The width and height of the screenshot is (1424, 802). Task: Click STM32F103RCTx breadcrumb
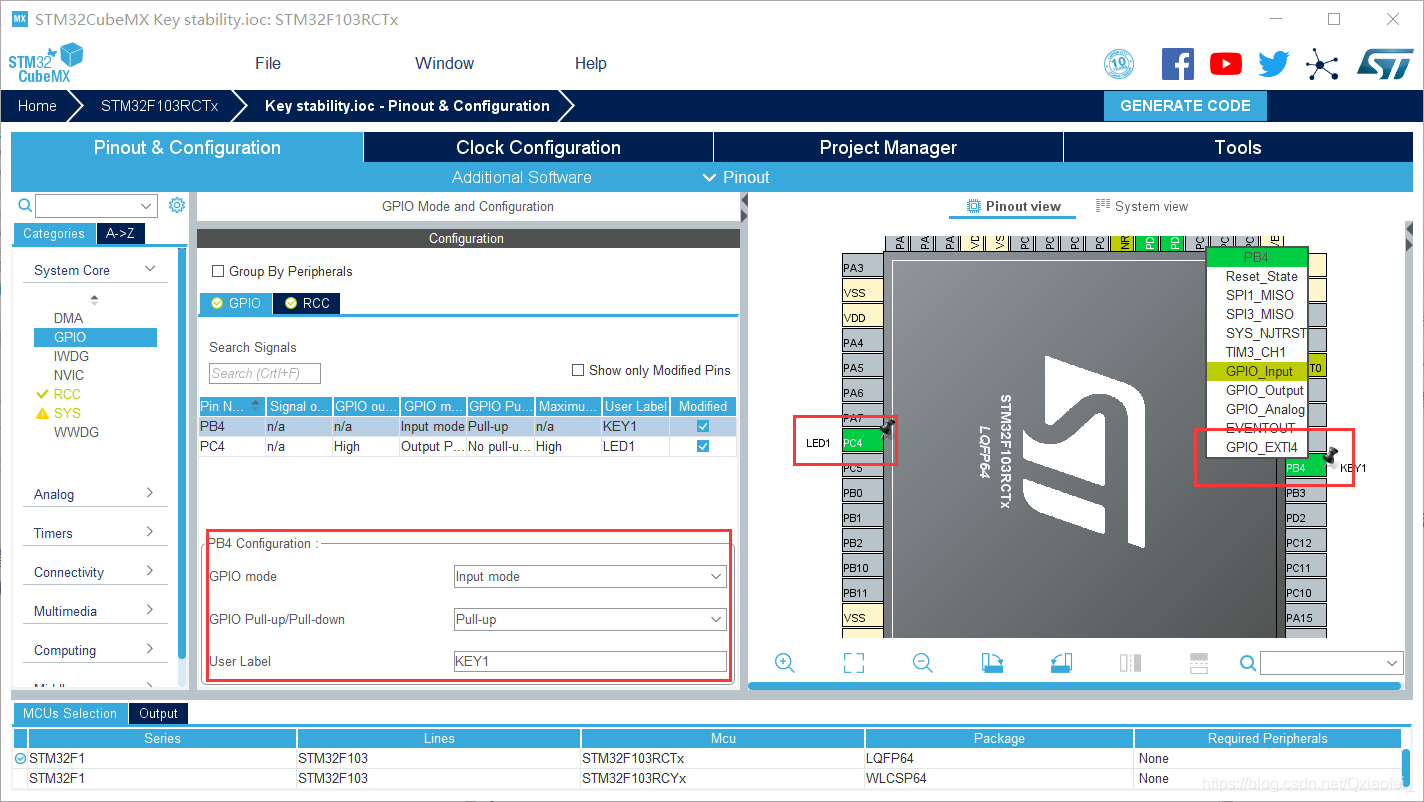click(159, 106)
